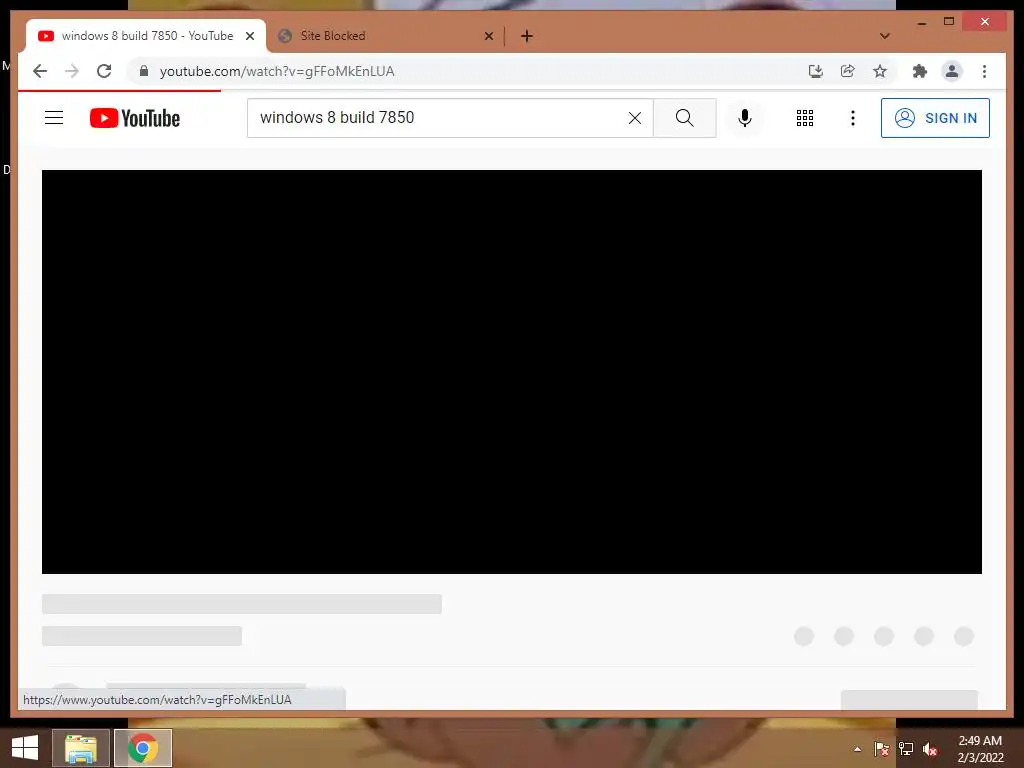Clear the YouTube search query

click(635, 118)
